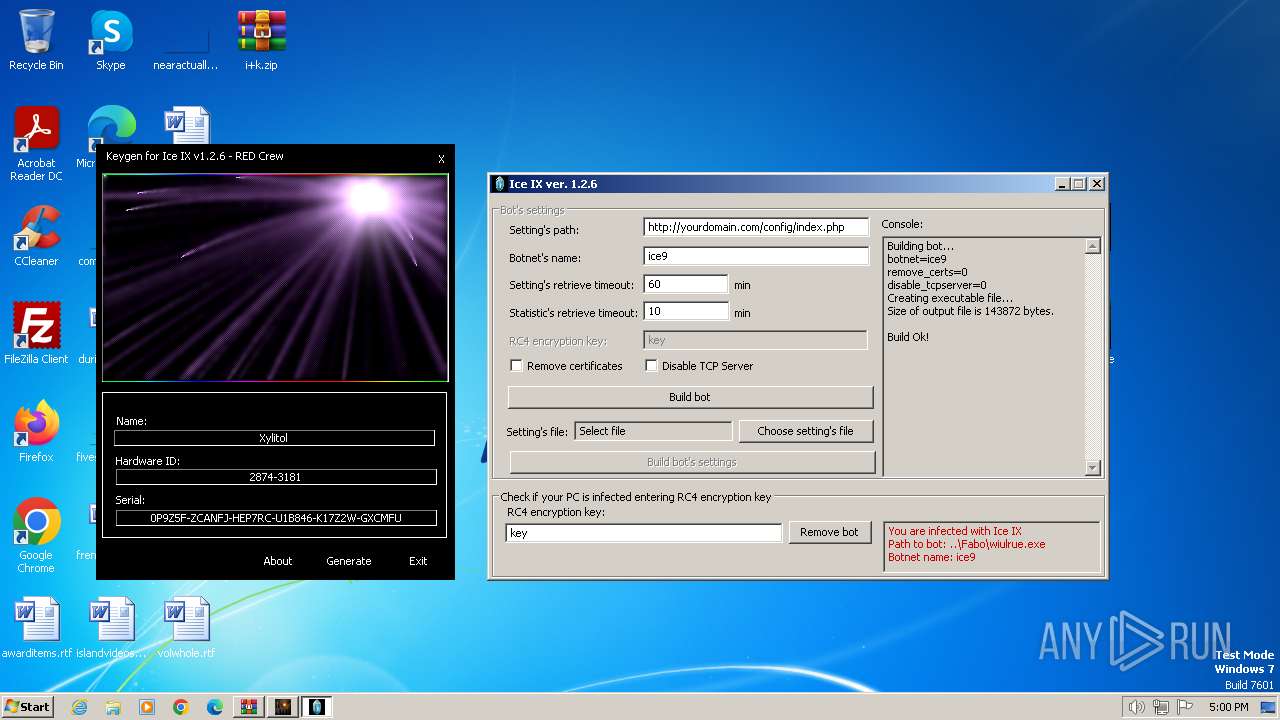Open Chrome from the taskbar
Image resolution: width=1280 pixels, height=720 pixels.
pos(181,707)
